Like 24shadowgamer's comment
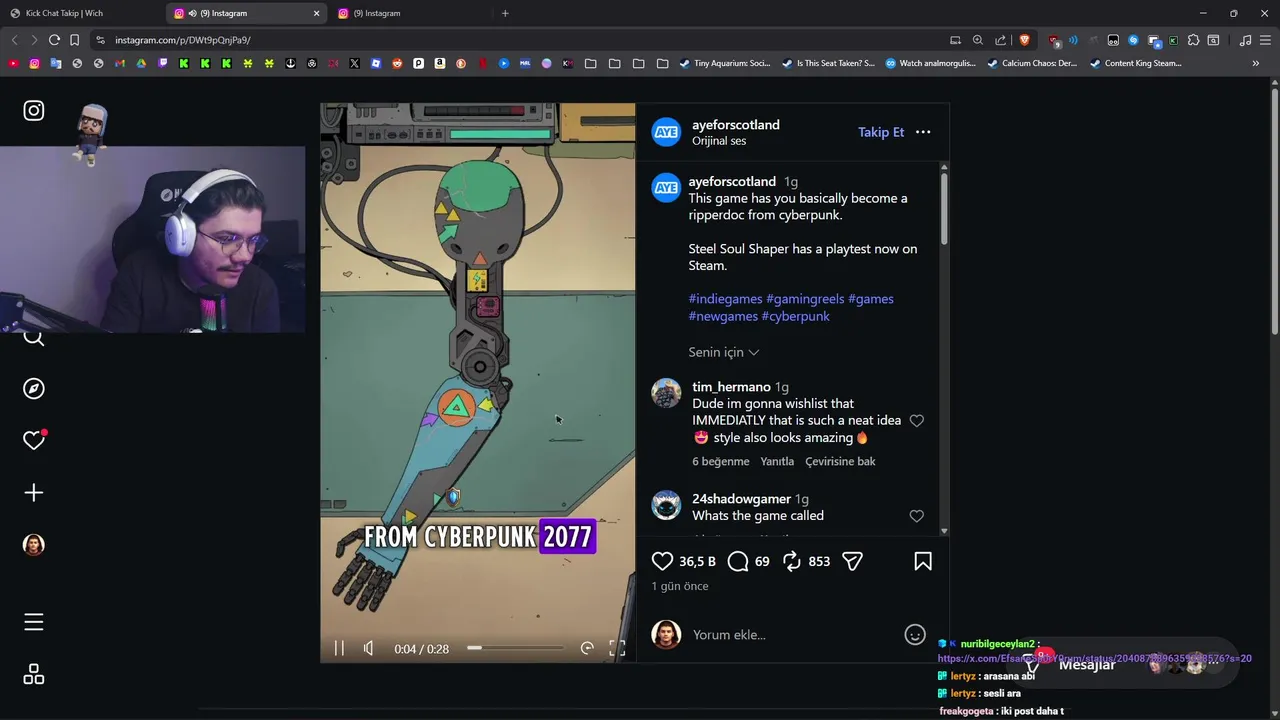This screenshot has width=1280, height=720. pyautogui.click(x=917, y=516)
